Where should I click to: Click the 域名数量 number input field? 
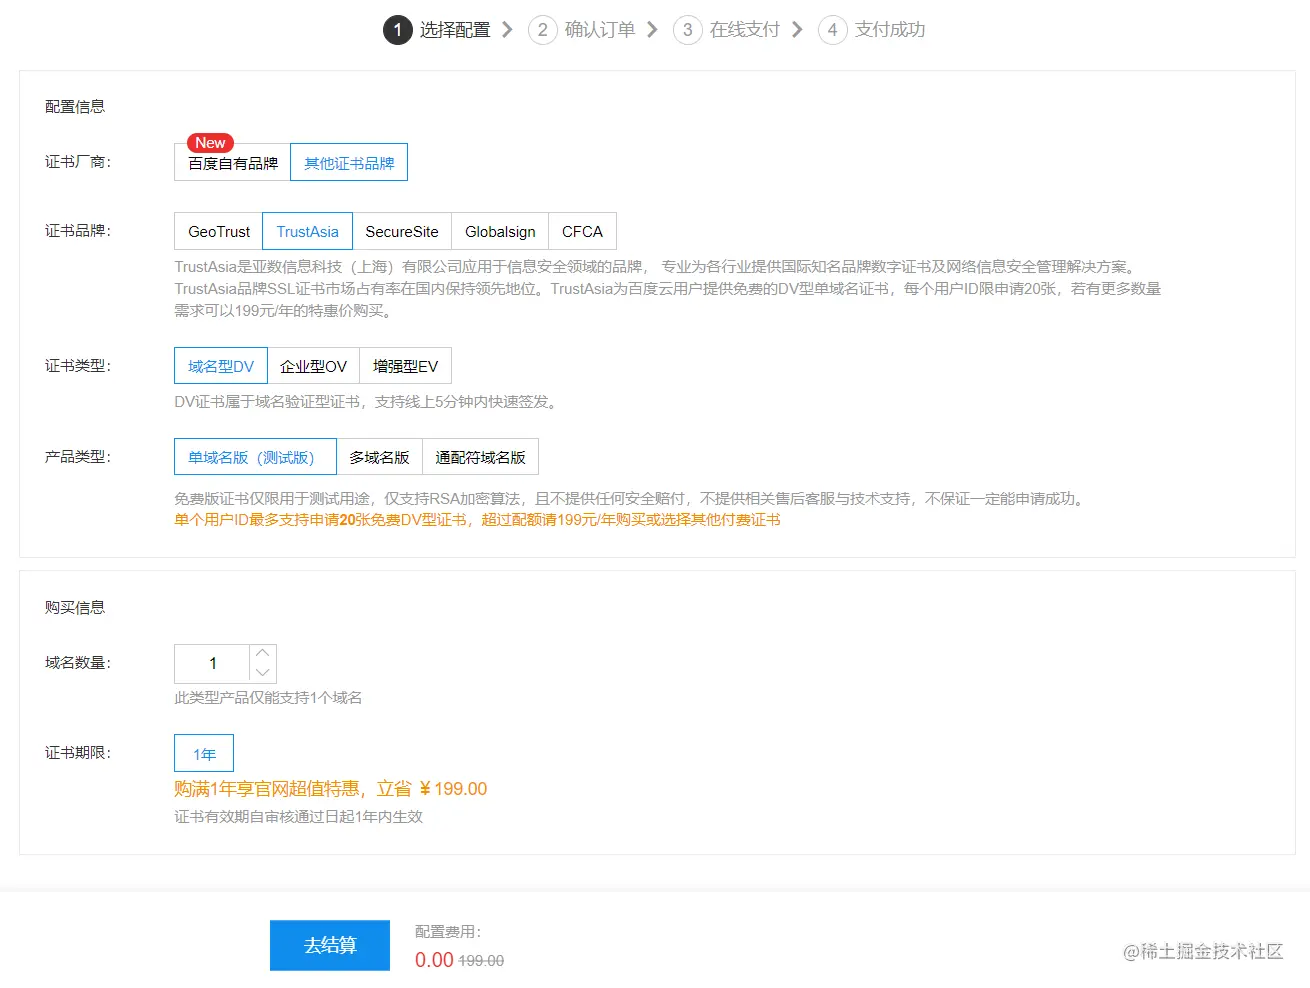point(212,663)
